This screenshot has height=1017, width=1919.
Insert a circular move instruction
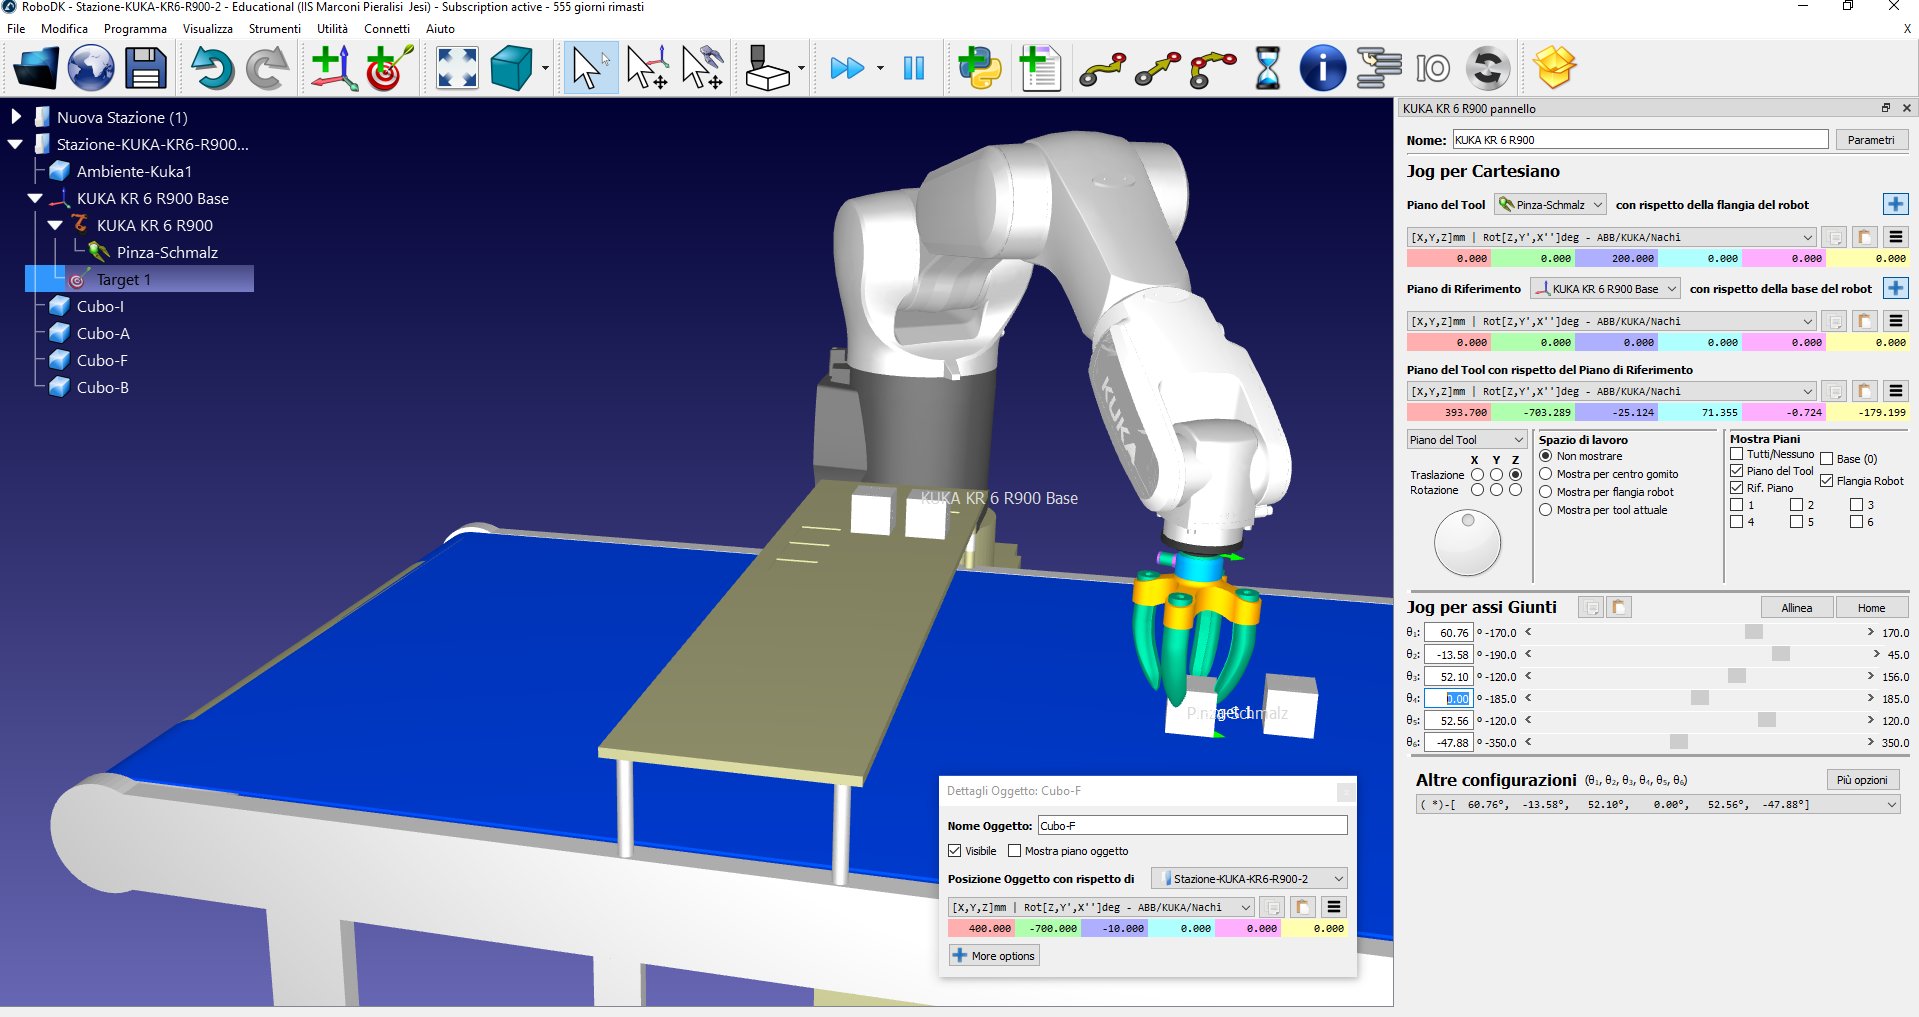coord(1213,68)
